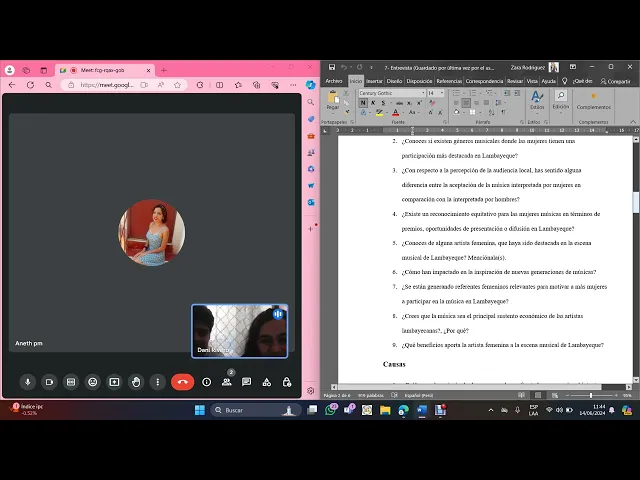Switch to Diseño ribbon tab
Viewport: 640px width, 480px height.
(x=394, y=81)
